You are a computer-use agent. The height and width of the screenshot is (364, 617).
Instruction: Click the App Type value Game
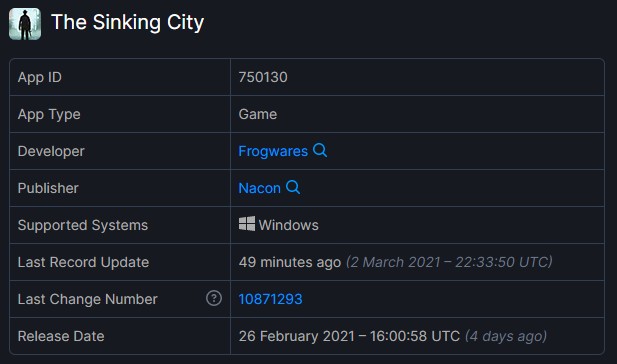click(x=258, y=114)
